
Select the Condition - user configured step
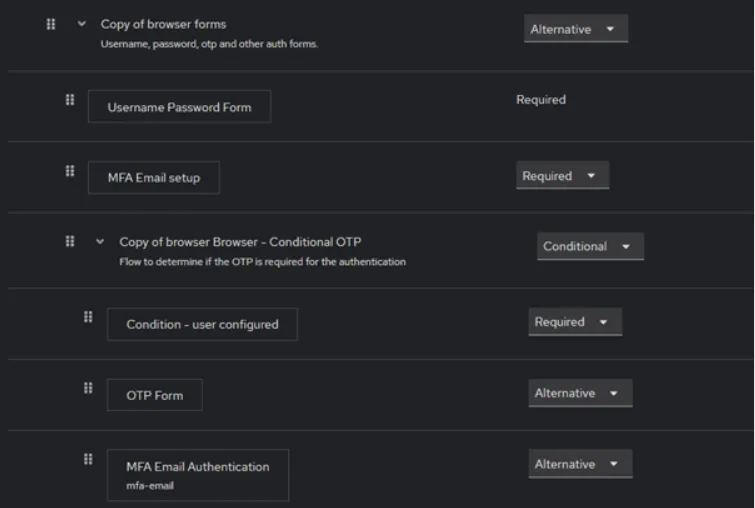point(202,325)
